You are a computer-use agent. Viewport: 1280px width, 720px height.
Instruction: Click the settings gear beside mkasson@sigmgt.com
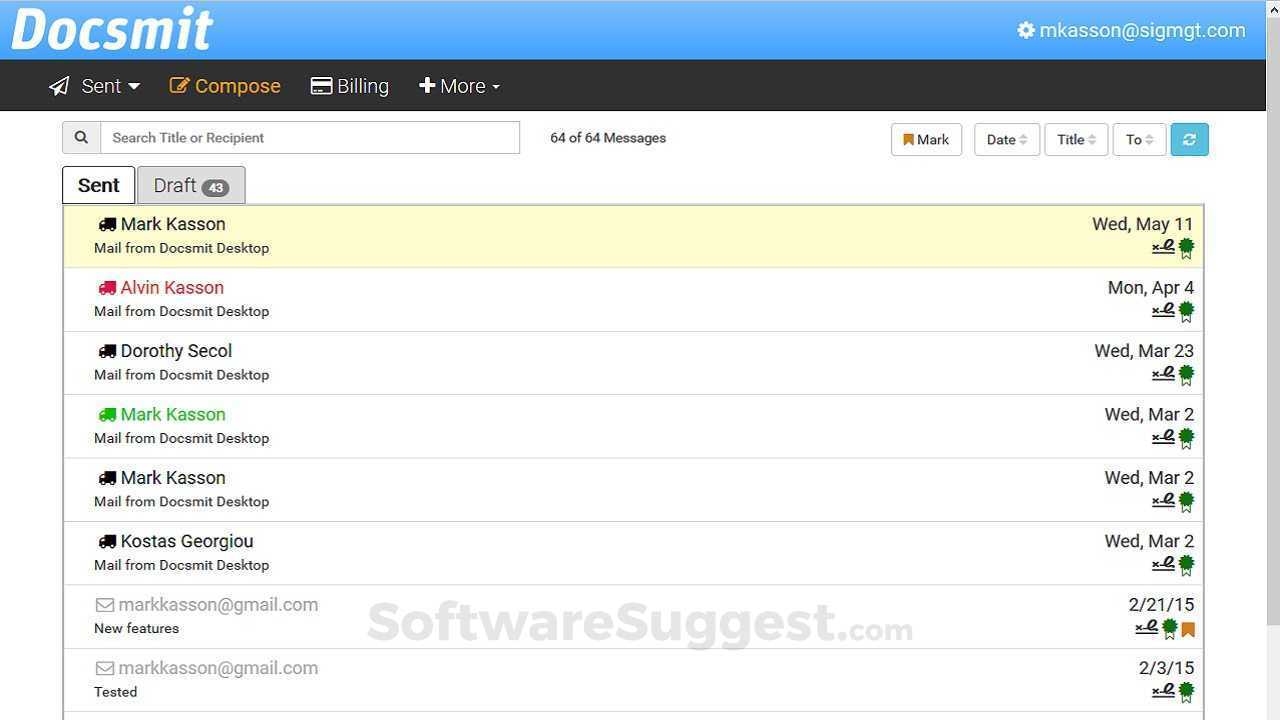[x=1026, y=30]
